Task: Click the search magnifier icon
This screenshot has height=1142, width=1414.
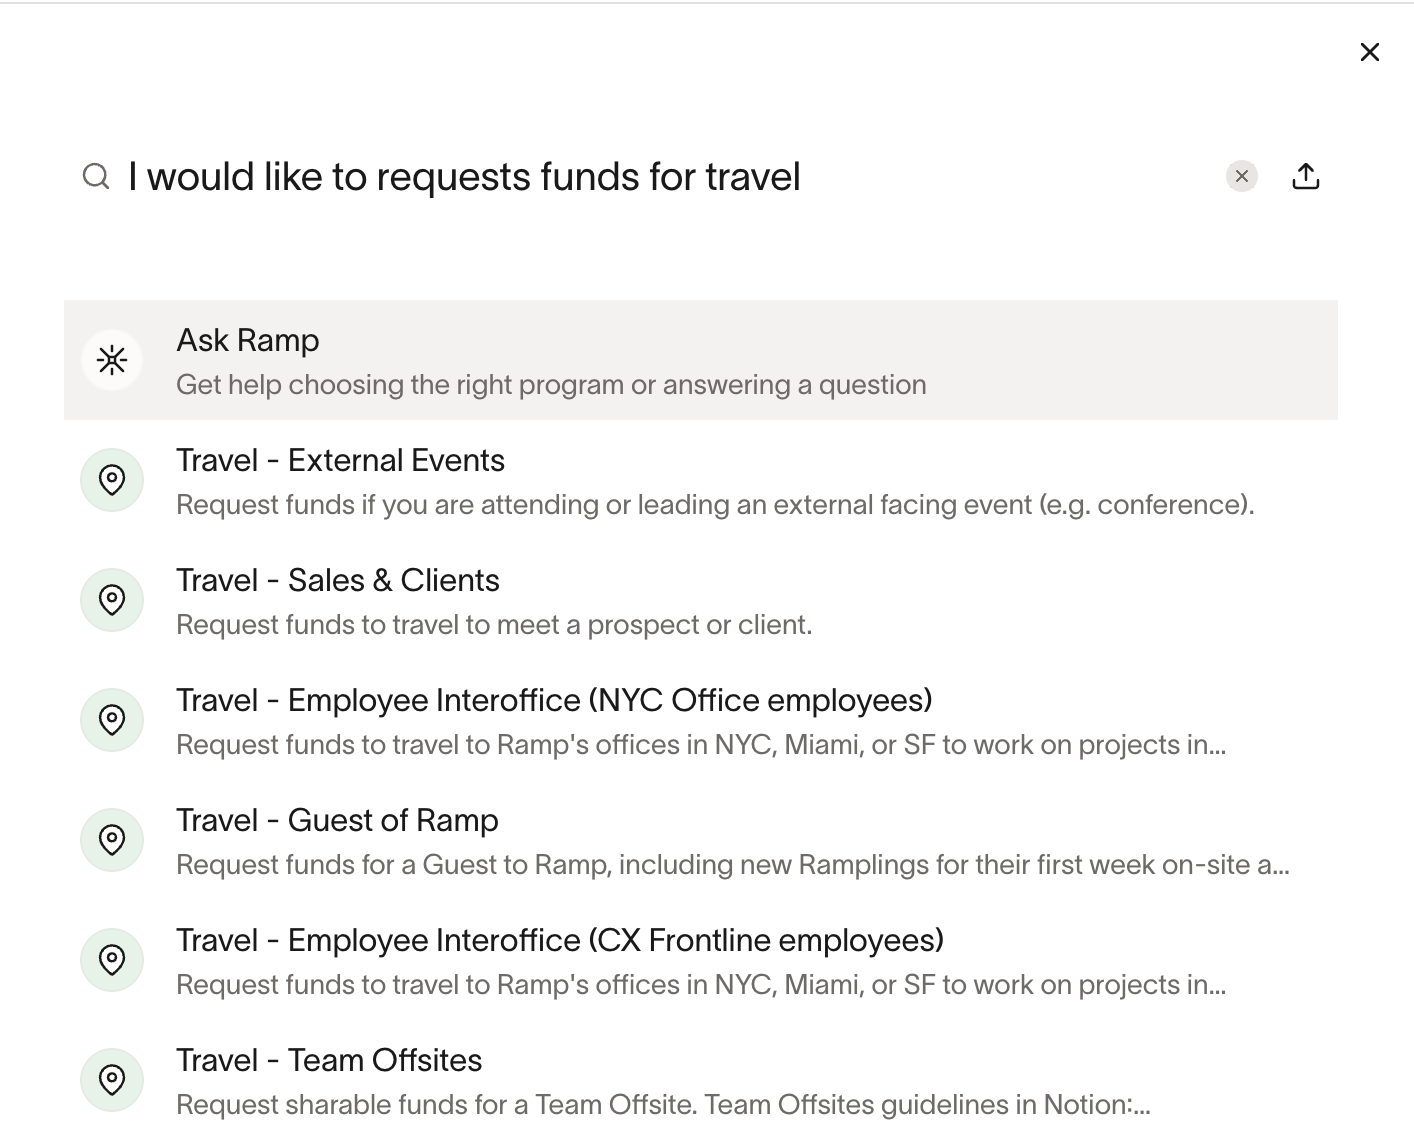Action: click(x=96, y=177)
